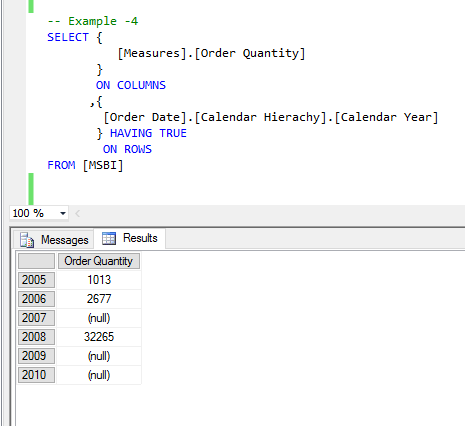Select the 2006 row header
Image resolution: width=465 pixels, height=426 pixels.
pyautogui.click(x=36, y=299)
